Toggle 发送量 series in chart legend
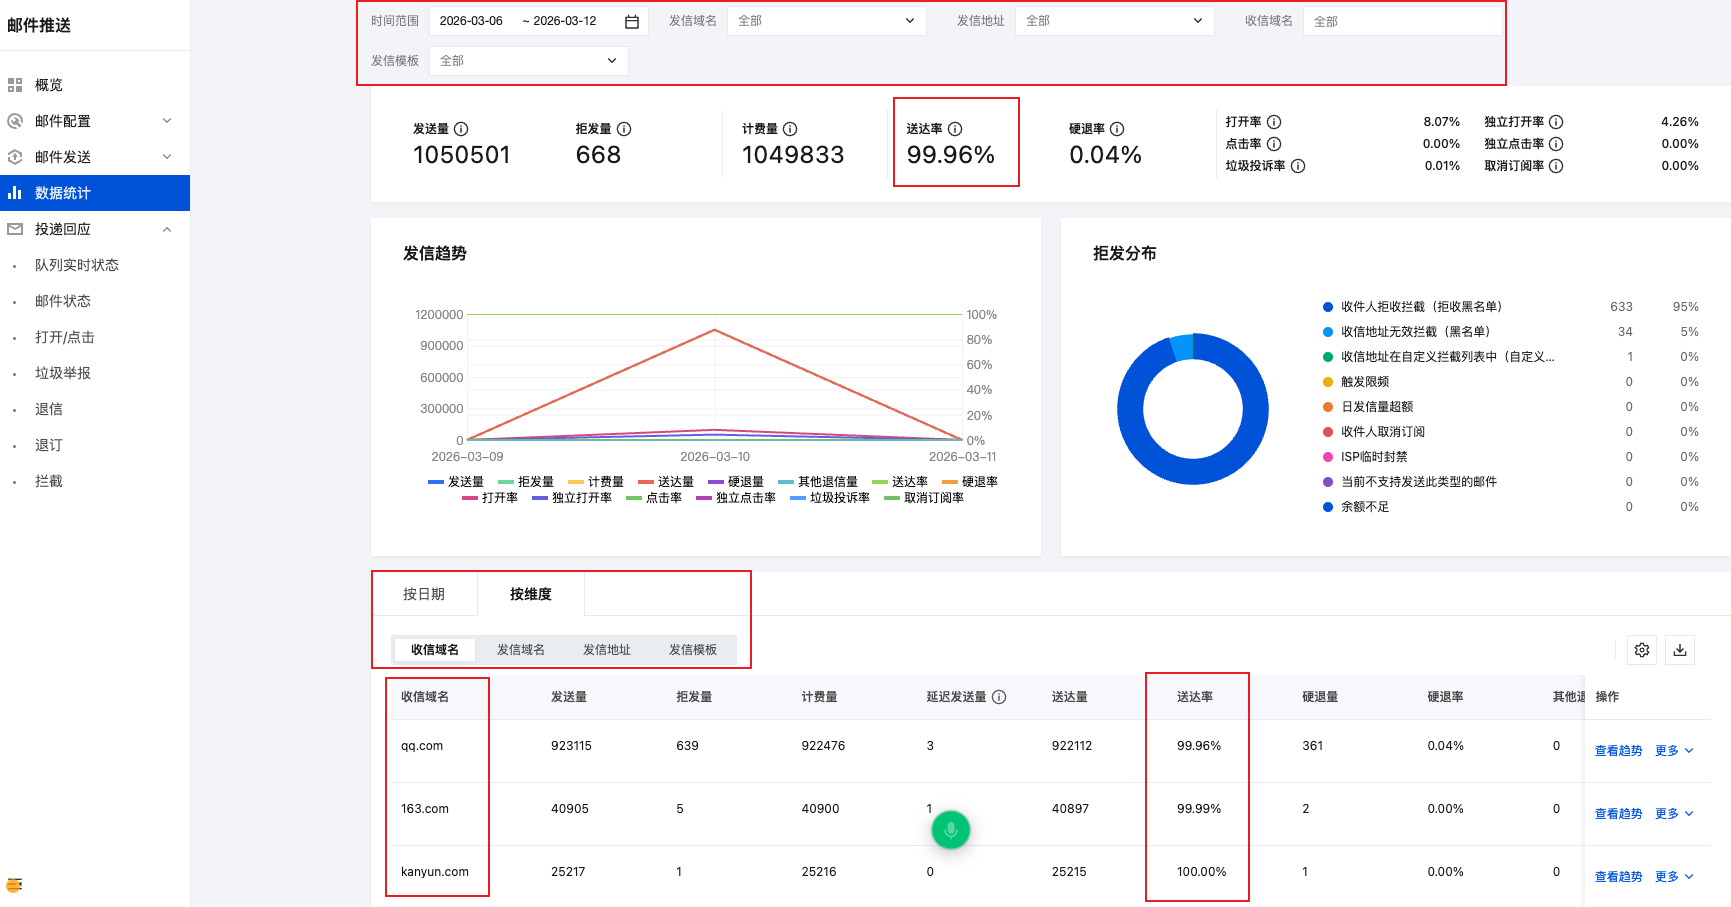 pos(456,482)
